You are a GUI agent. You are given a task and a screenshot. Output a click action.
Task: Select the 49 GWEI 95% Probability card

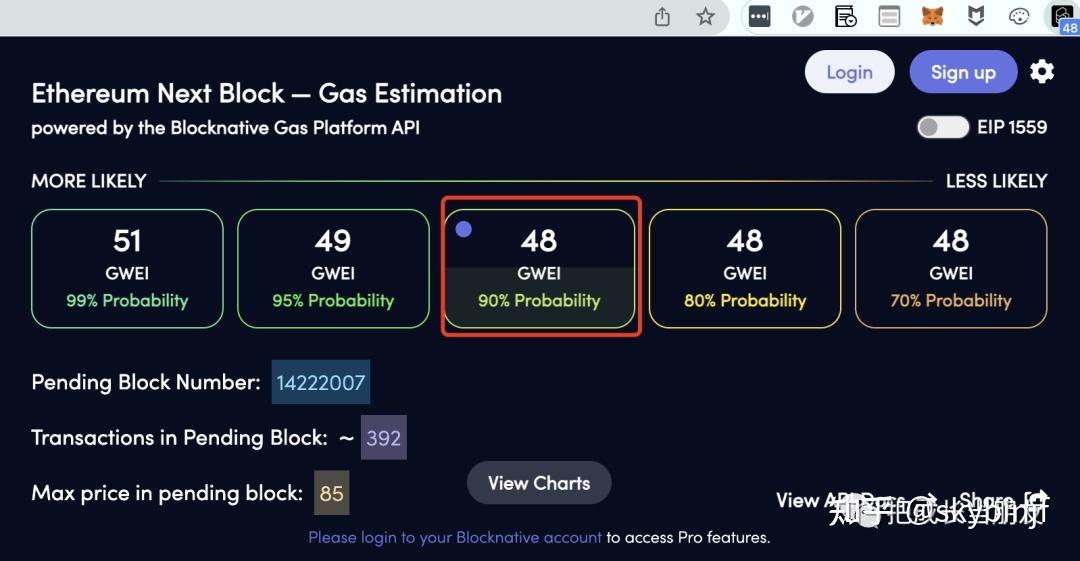[333, 269]
